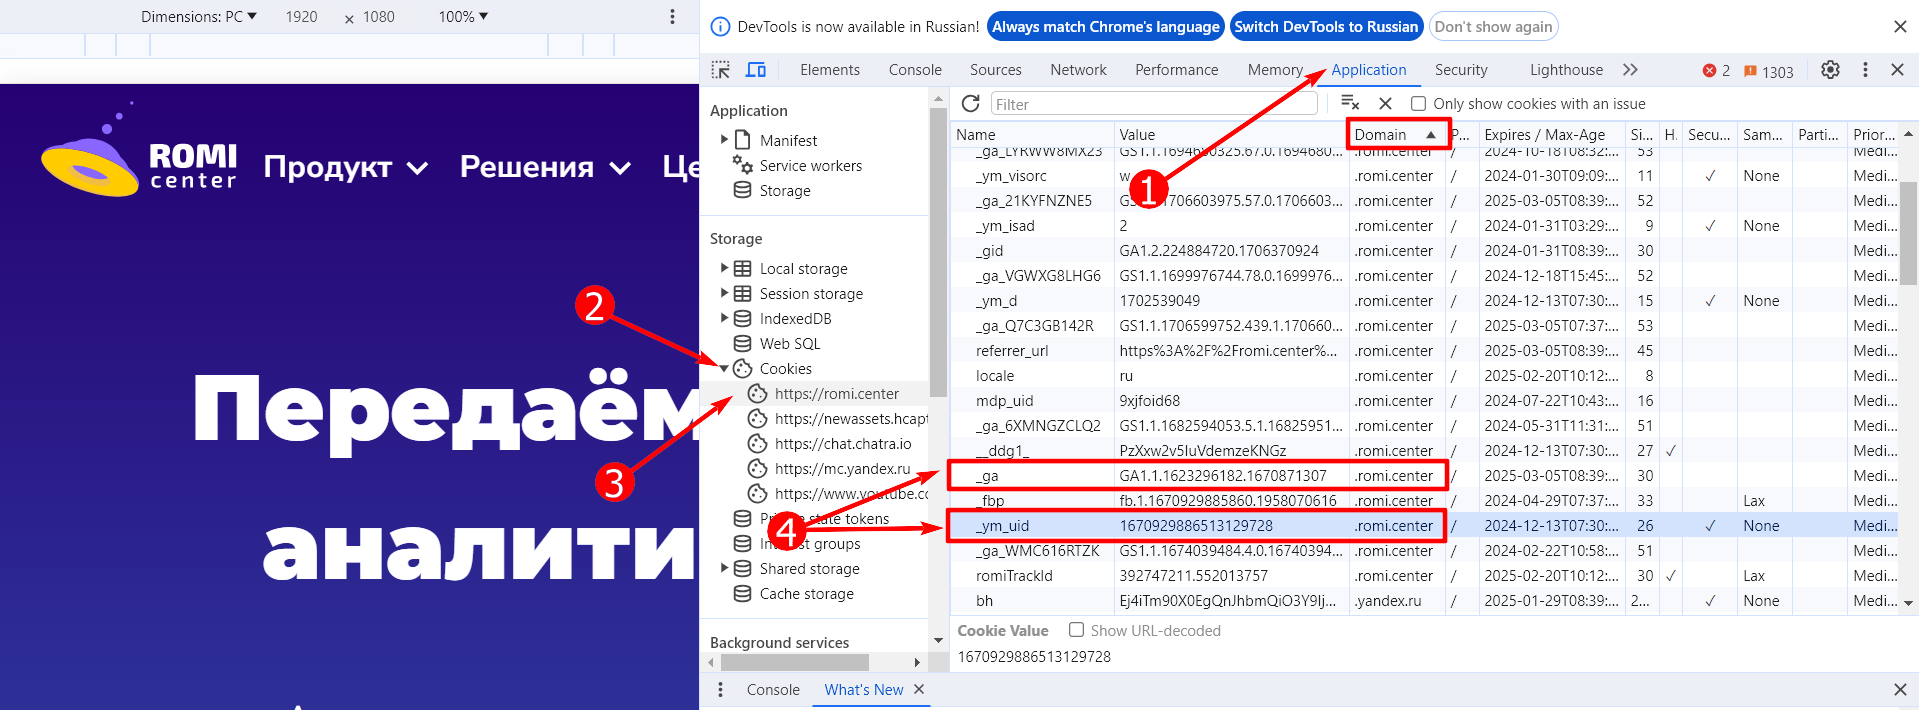Image resolution: width=1919 pixels, height=710 pixels.
Task: Open the Security tab
Action: pyautogui.click(x=1461, y=70)
